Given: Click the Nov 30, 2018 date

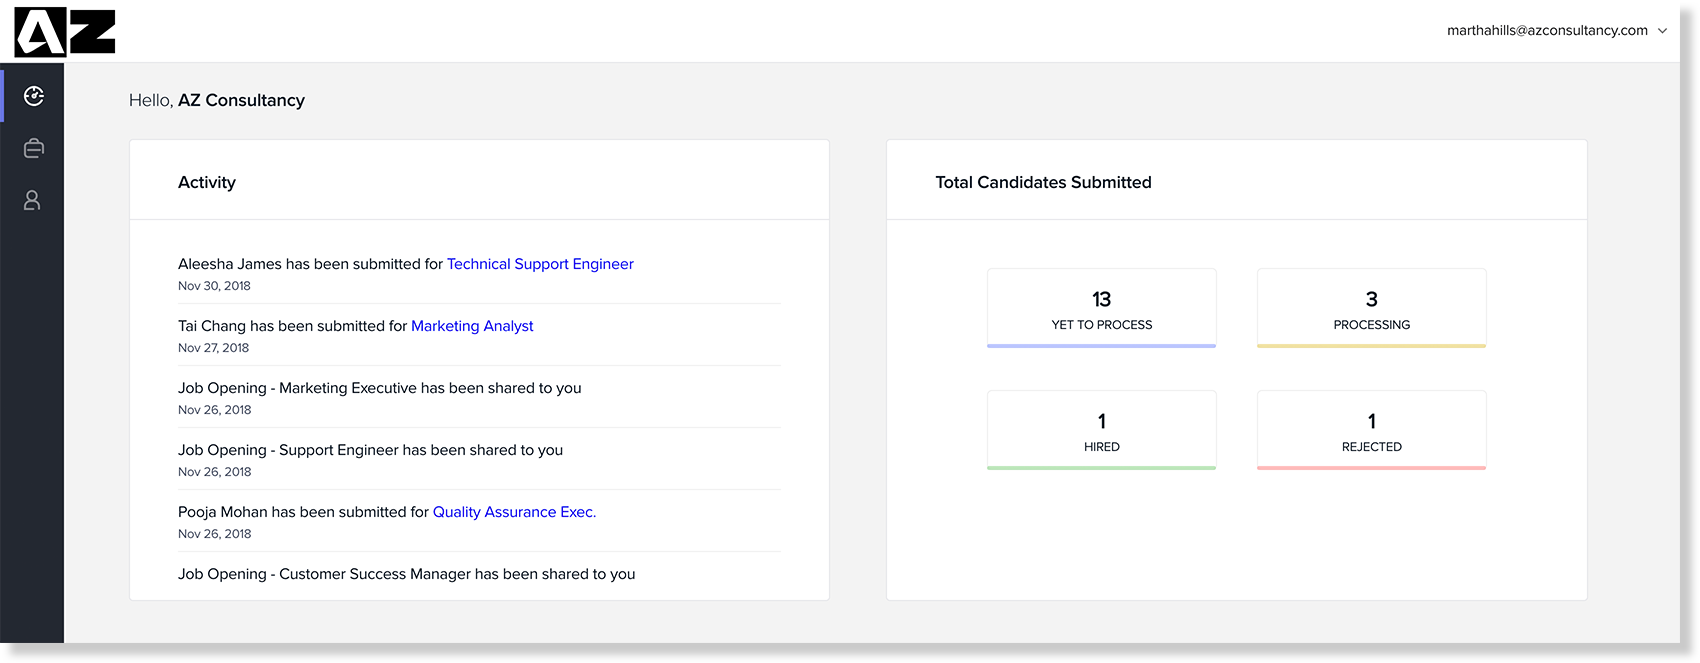Looking at the screenshot, I should pos(214,286).
